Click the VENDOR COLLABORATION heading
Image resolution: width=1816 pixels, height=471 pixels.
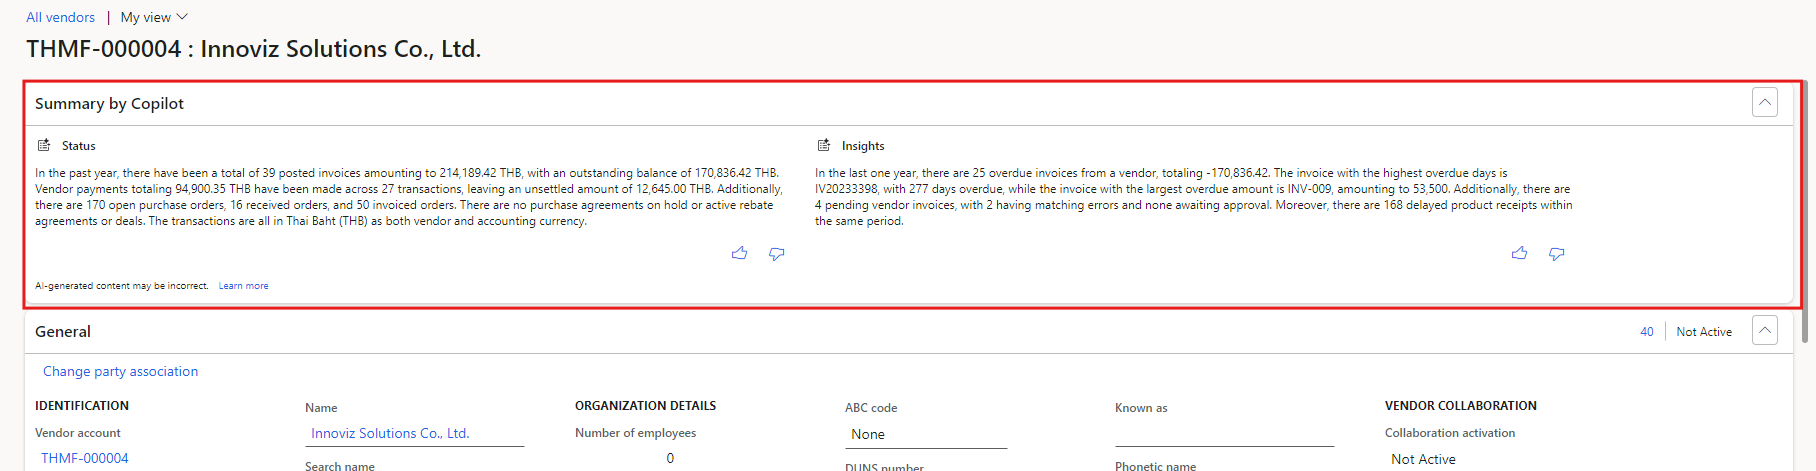[x=1461, y=406]
